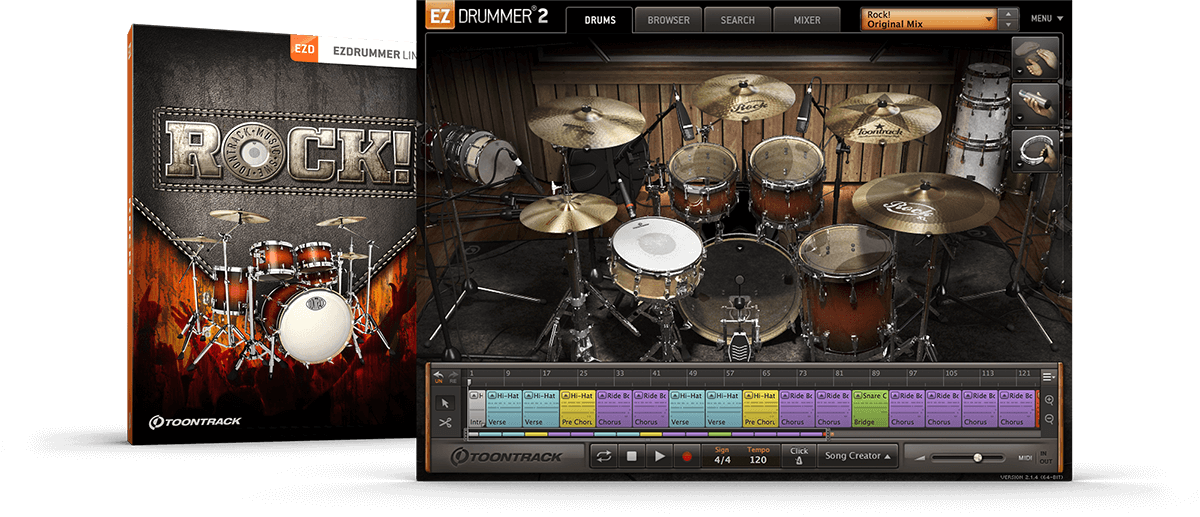Click the MIDI OUT indicator
This screenshot has width=1200, height=517.
pyautogui.click(x=1044, y=462)
